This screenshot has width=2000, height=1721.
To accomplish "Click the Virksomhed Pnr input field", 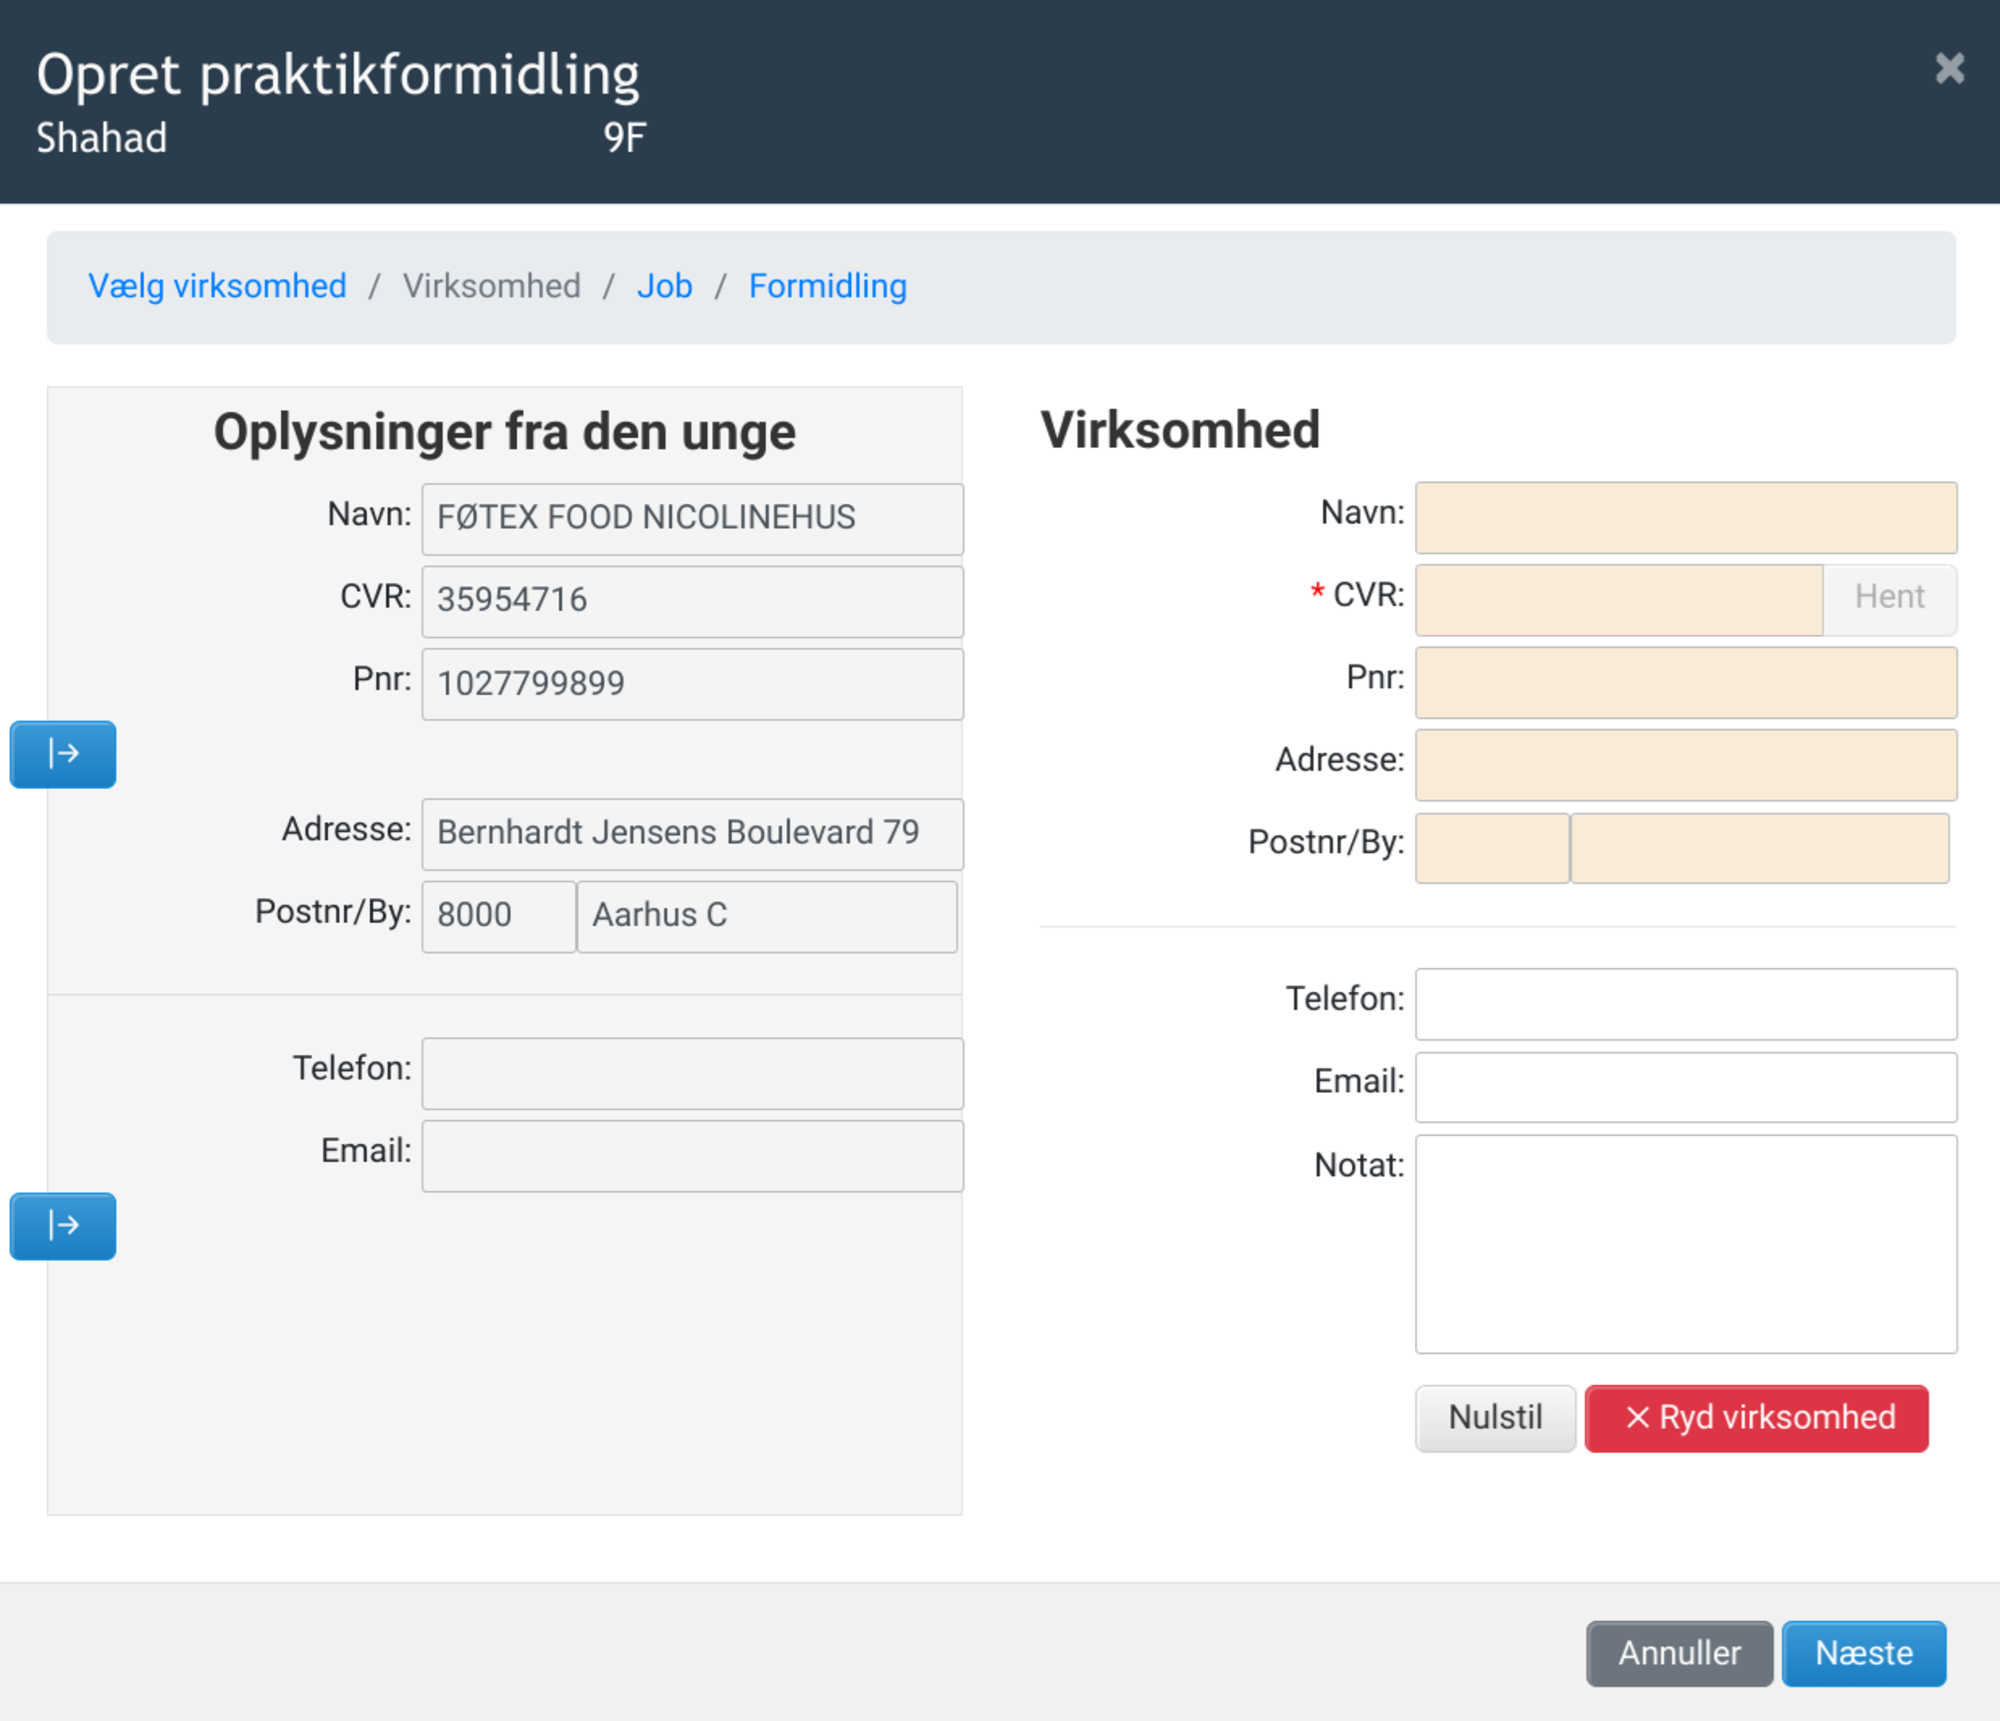I will (1685, 683).
